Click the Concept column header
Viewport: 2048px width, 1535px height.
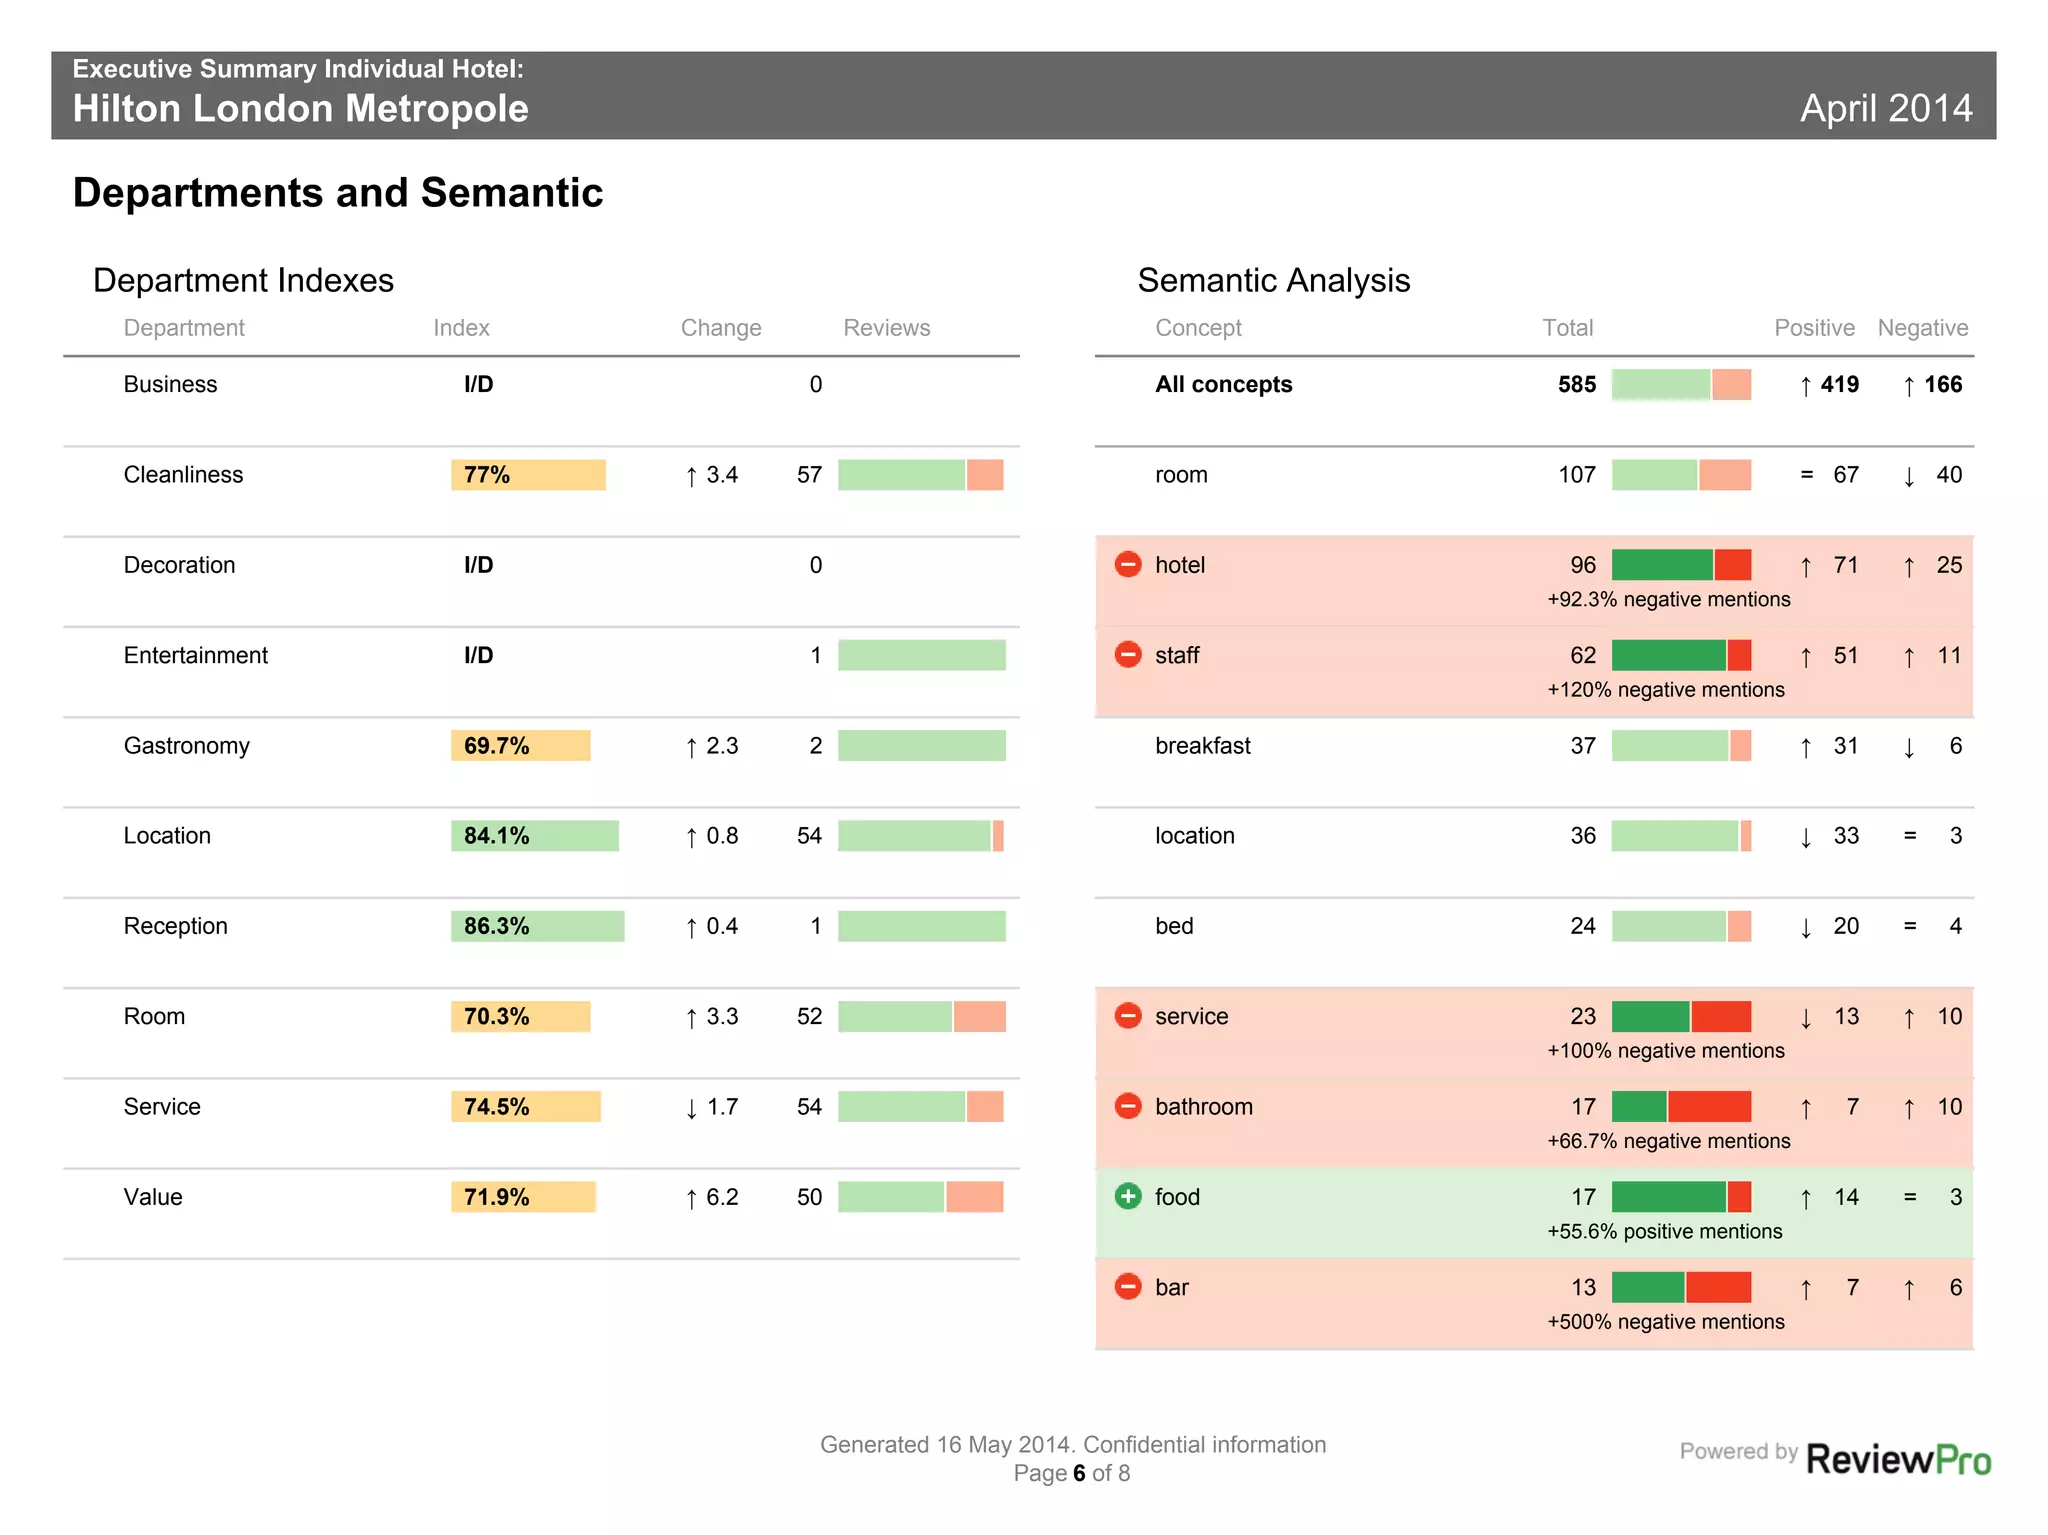1197,328
